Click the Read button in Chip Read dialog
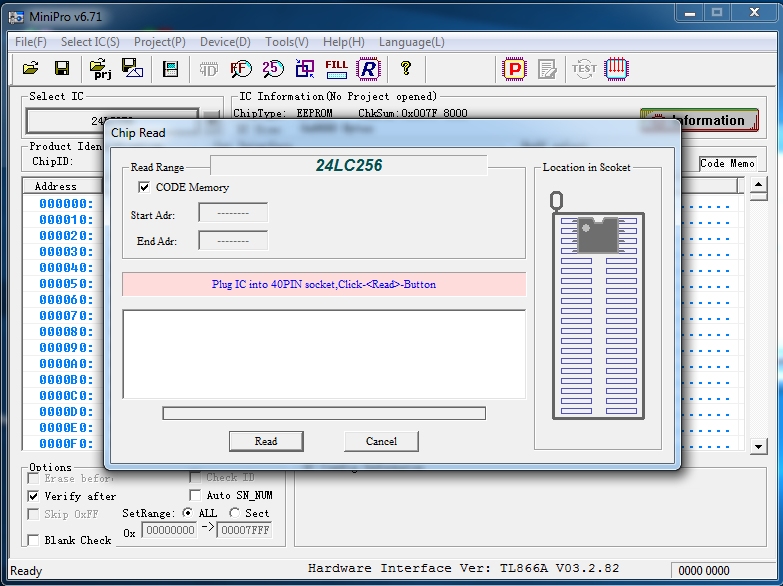Viewport: 783px width, 586px height. pyautogui.click(x=266, y=441)
